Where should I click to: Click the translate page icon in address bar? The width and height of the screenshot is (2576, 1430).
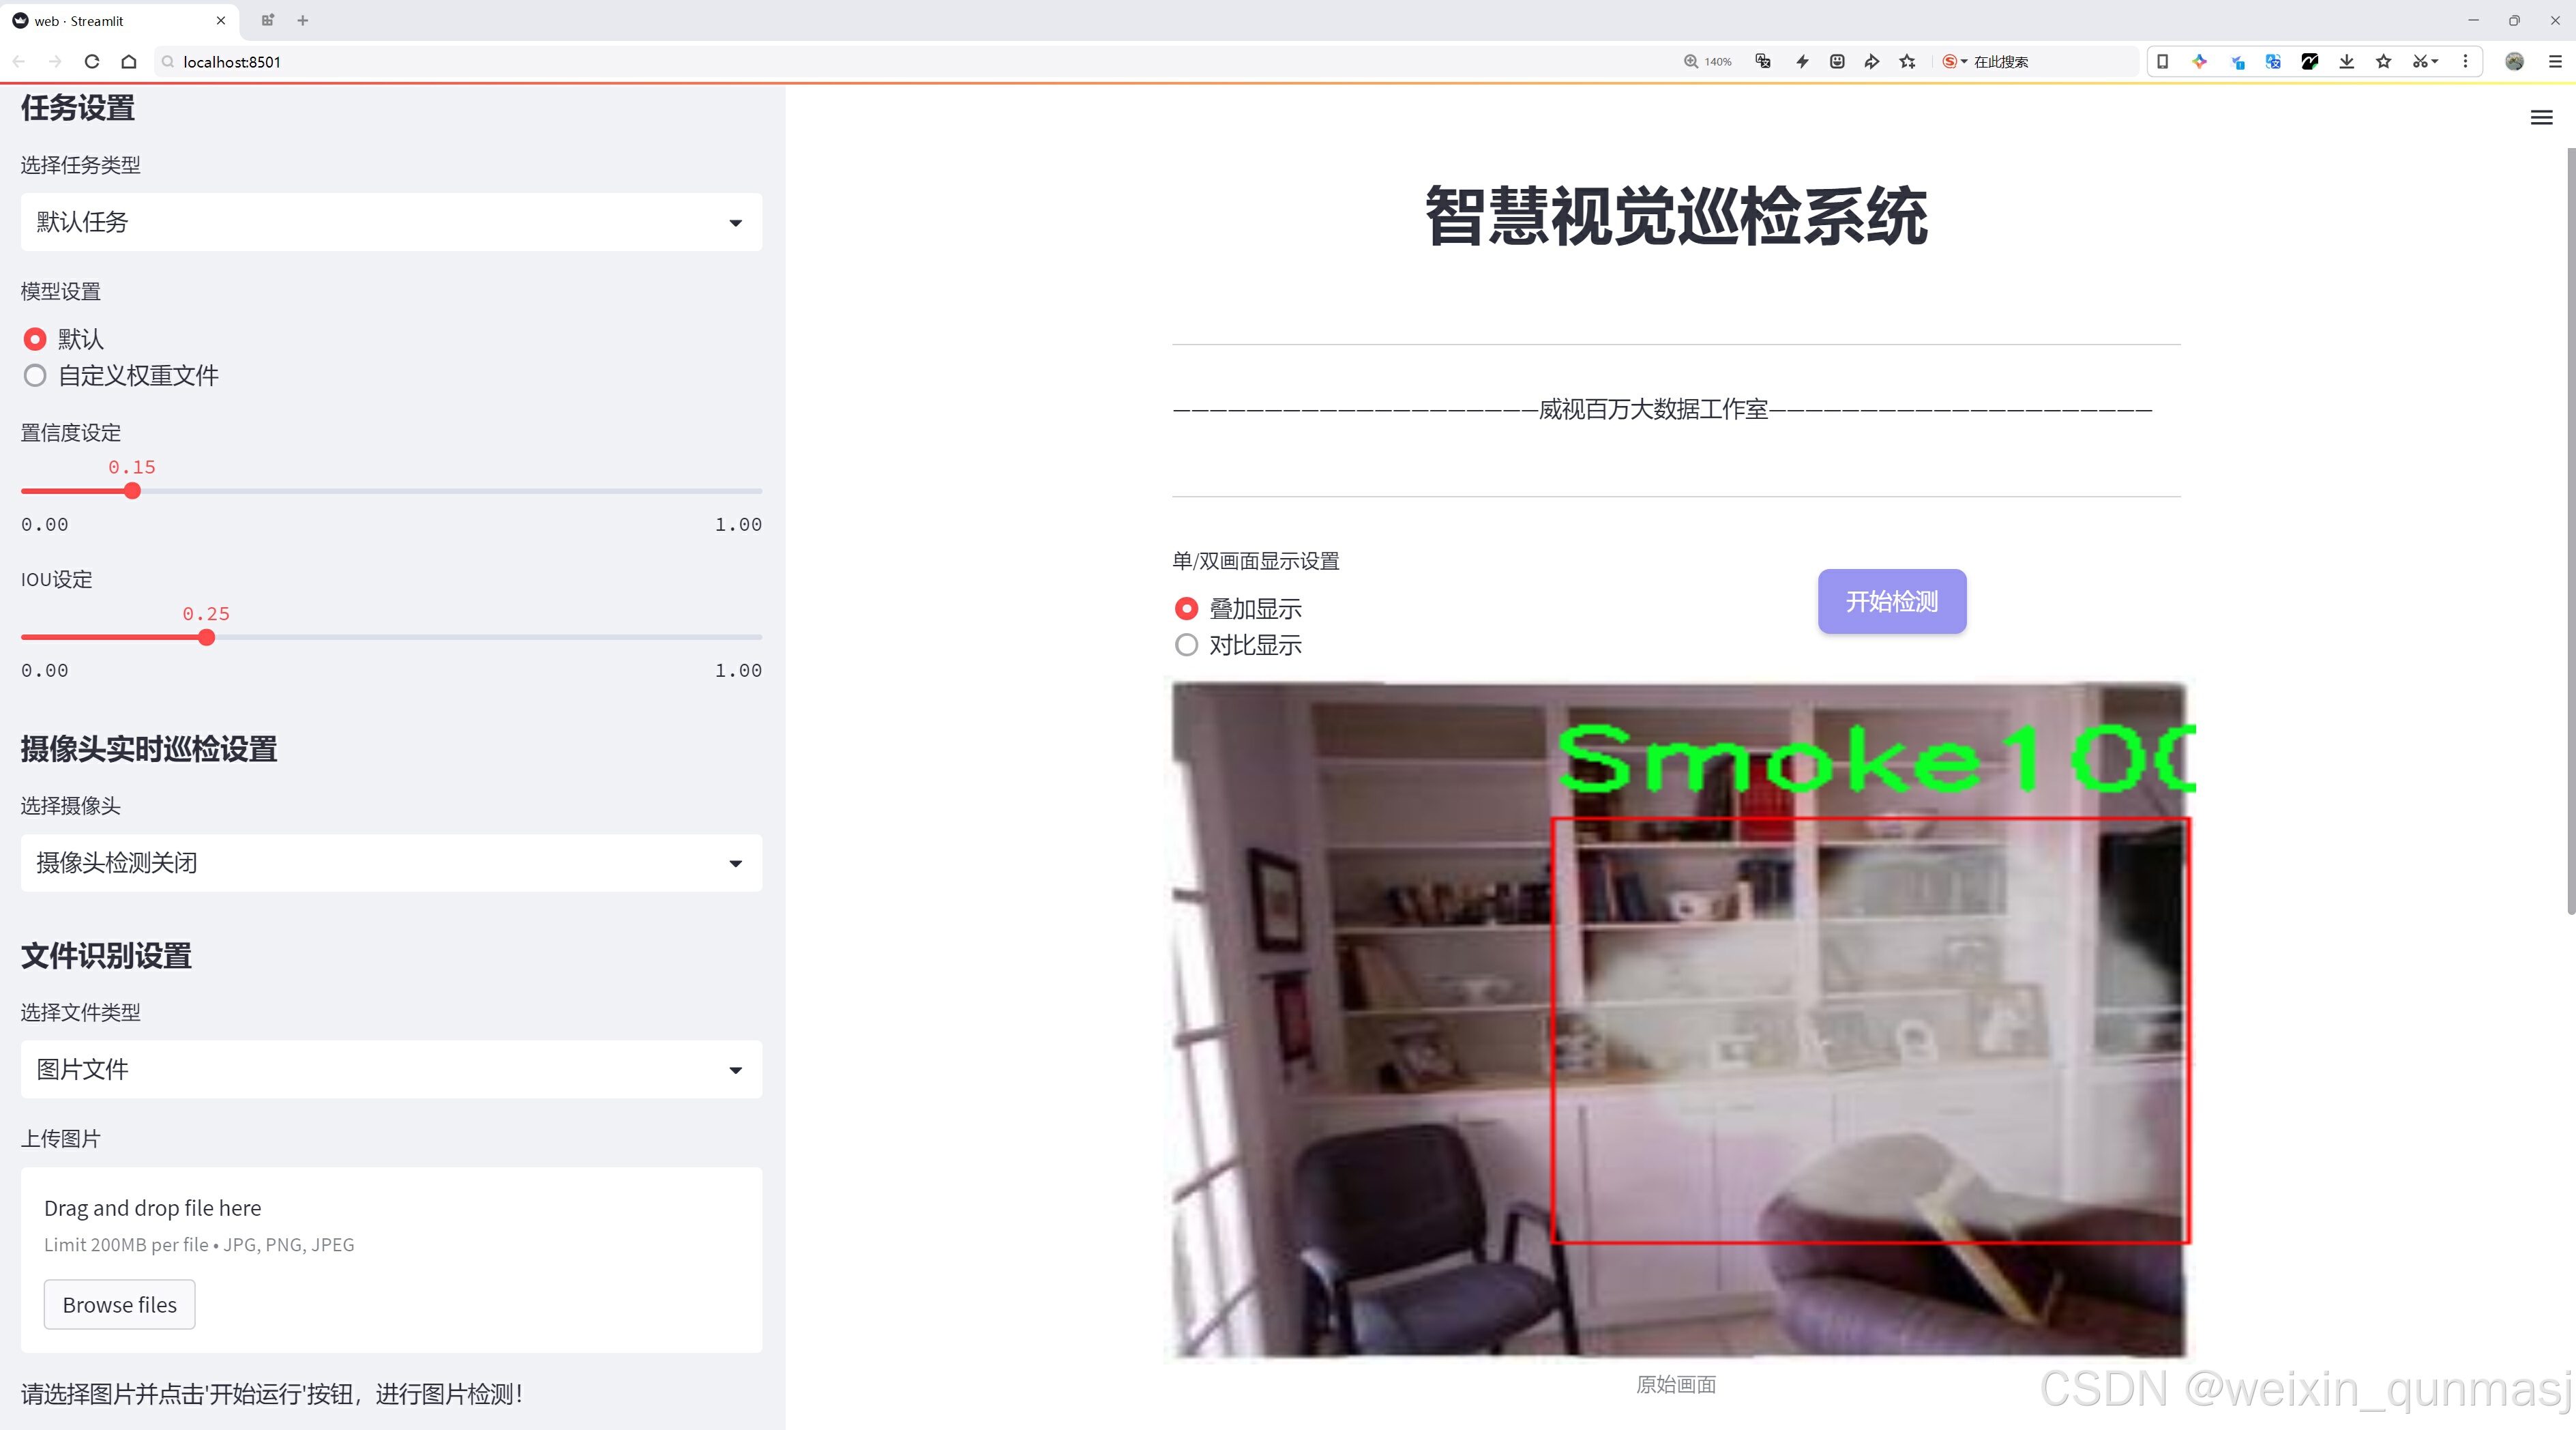[x=1763, y=62]
